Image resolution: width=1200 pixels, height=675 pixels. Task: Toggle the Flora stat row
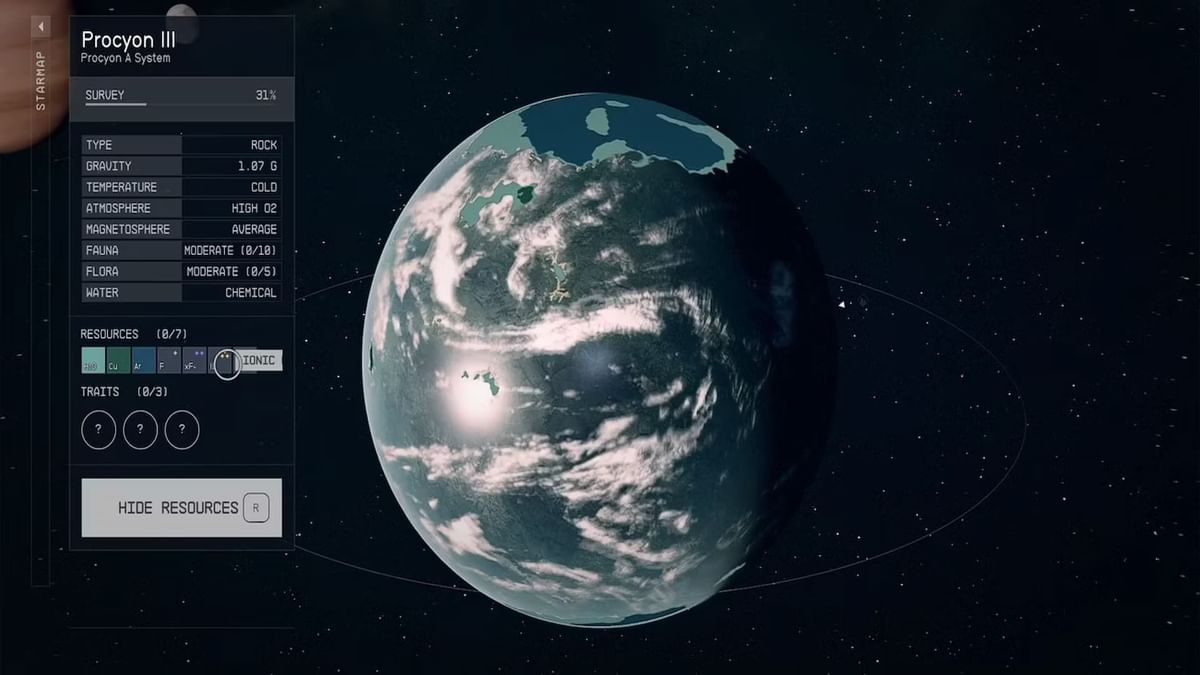click(x=181, y=271)
